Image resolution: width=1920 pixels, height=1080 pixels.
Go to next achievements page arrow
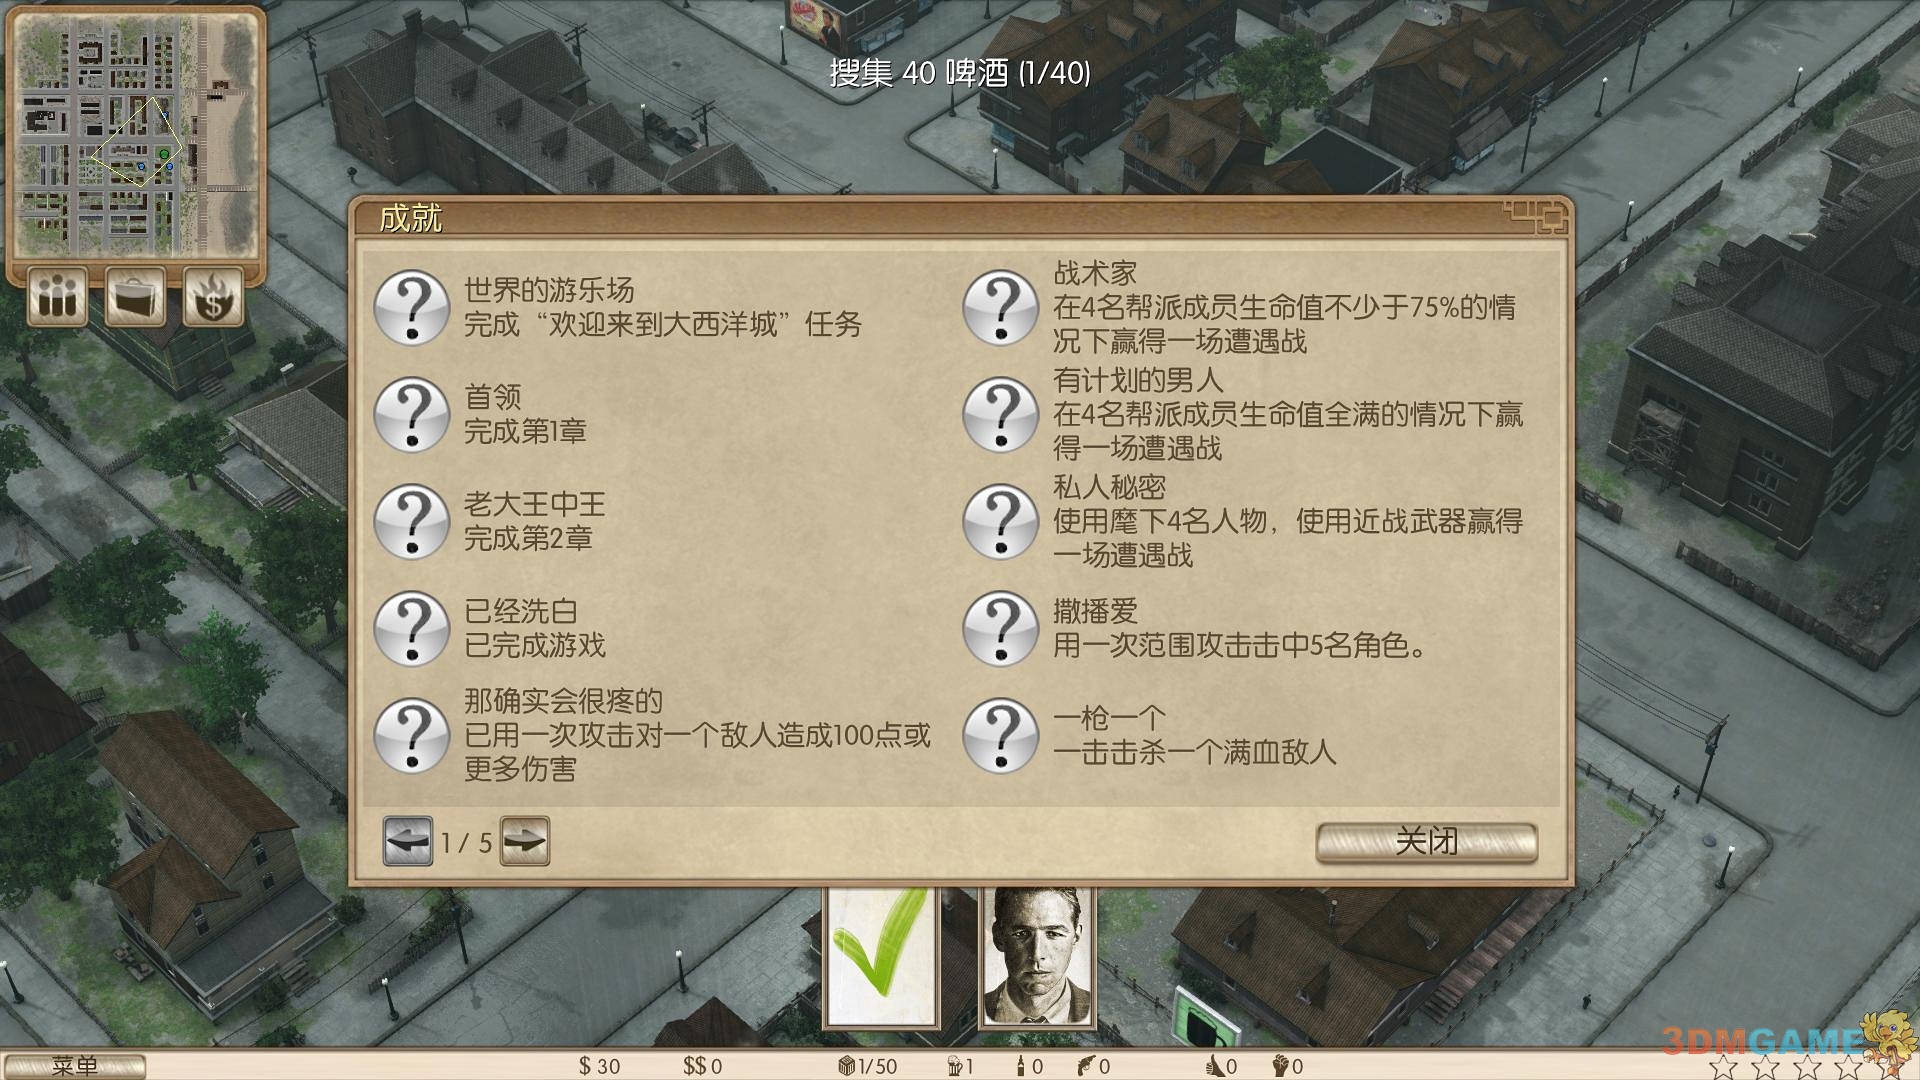(525, 841)
